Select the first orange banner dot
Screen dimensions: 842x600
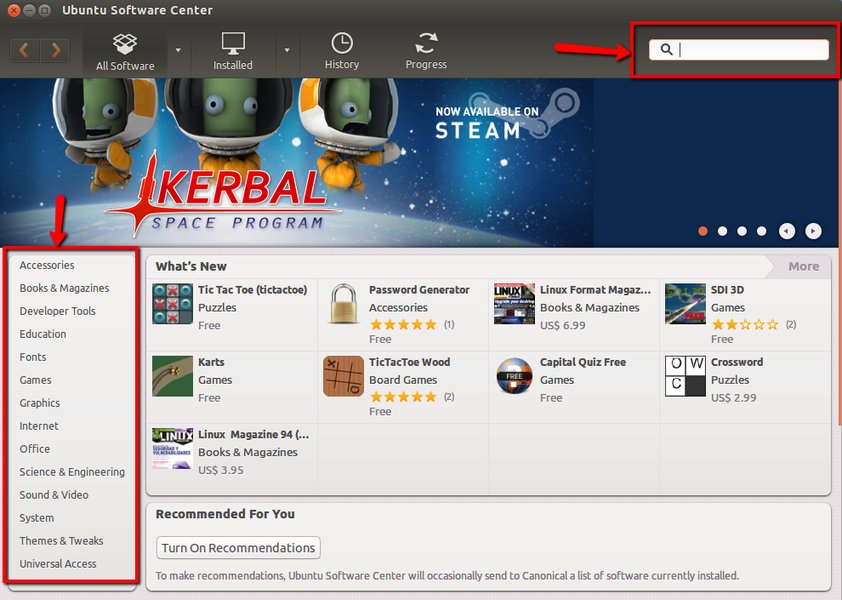(x=702, y=231)
